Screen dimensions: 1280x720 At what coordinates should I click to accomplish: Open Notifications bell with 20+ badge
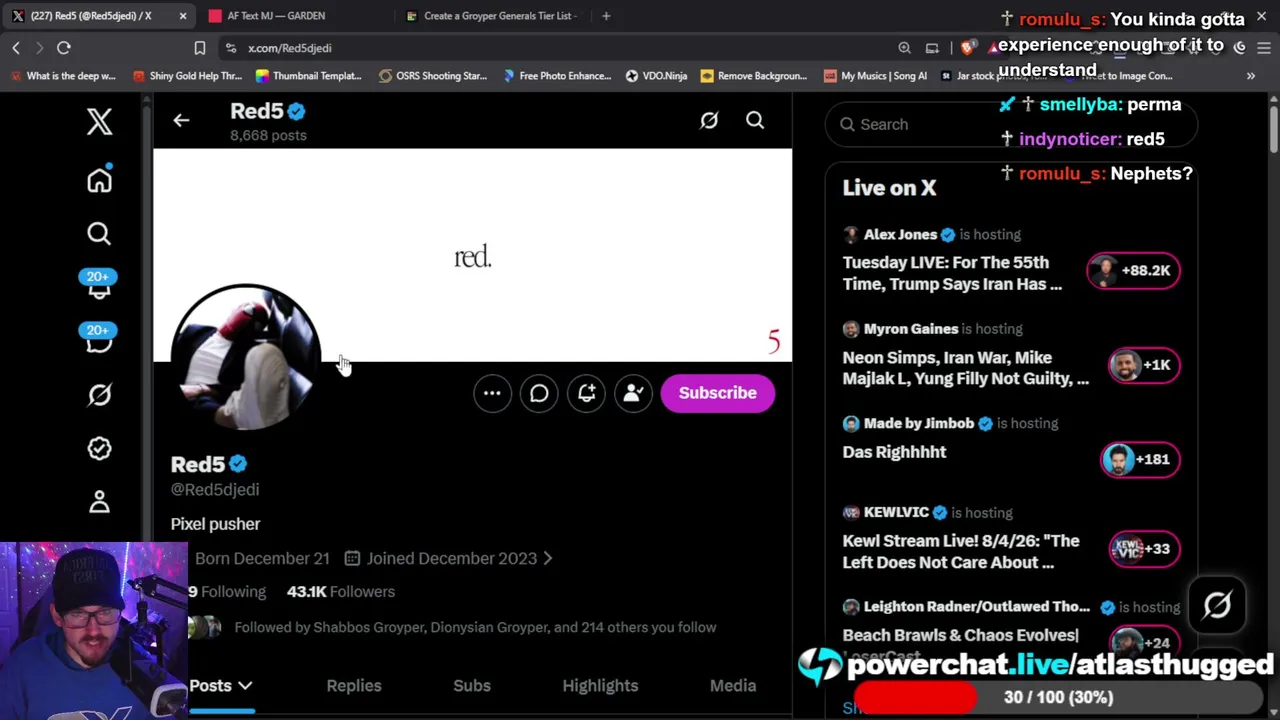[98, 285]
